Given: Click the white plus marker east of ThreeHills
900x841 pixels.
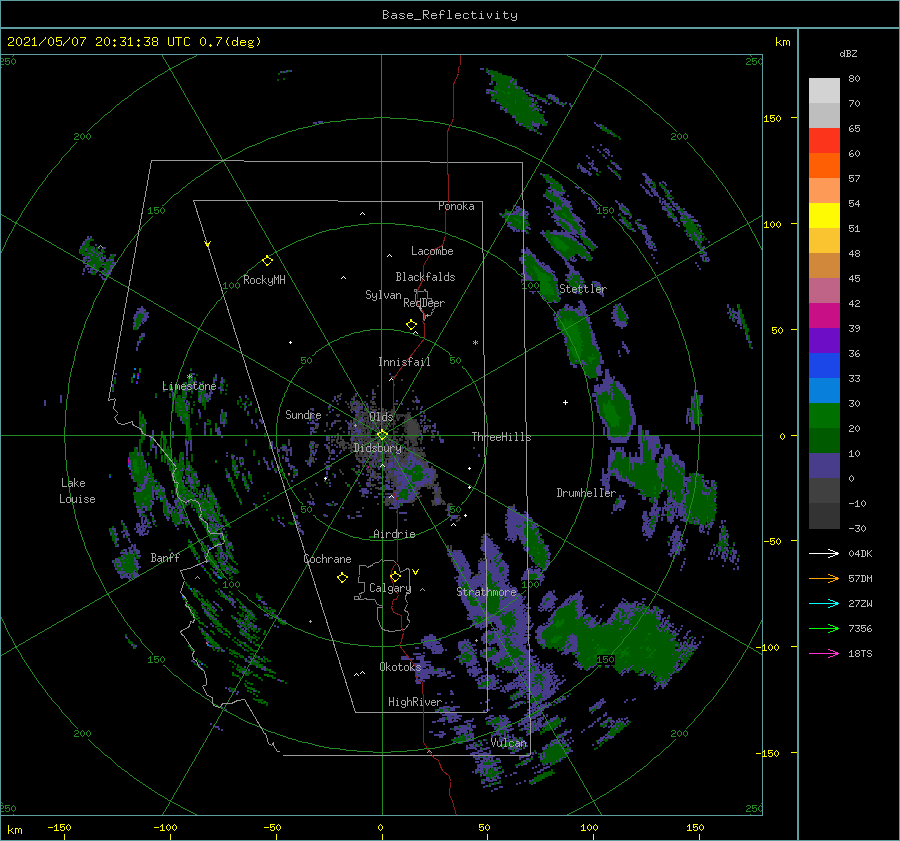Looking at the screenshot, I should pyautogui.click(x=565, y=402).
